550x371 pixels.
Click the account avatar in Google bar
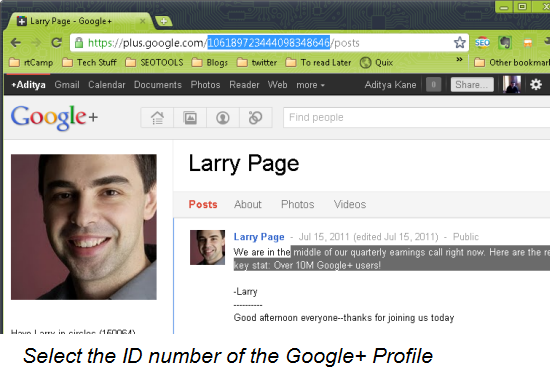tap(511, 85)
